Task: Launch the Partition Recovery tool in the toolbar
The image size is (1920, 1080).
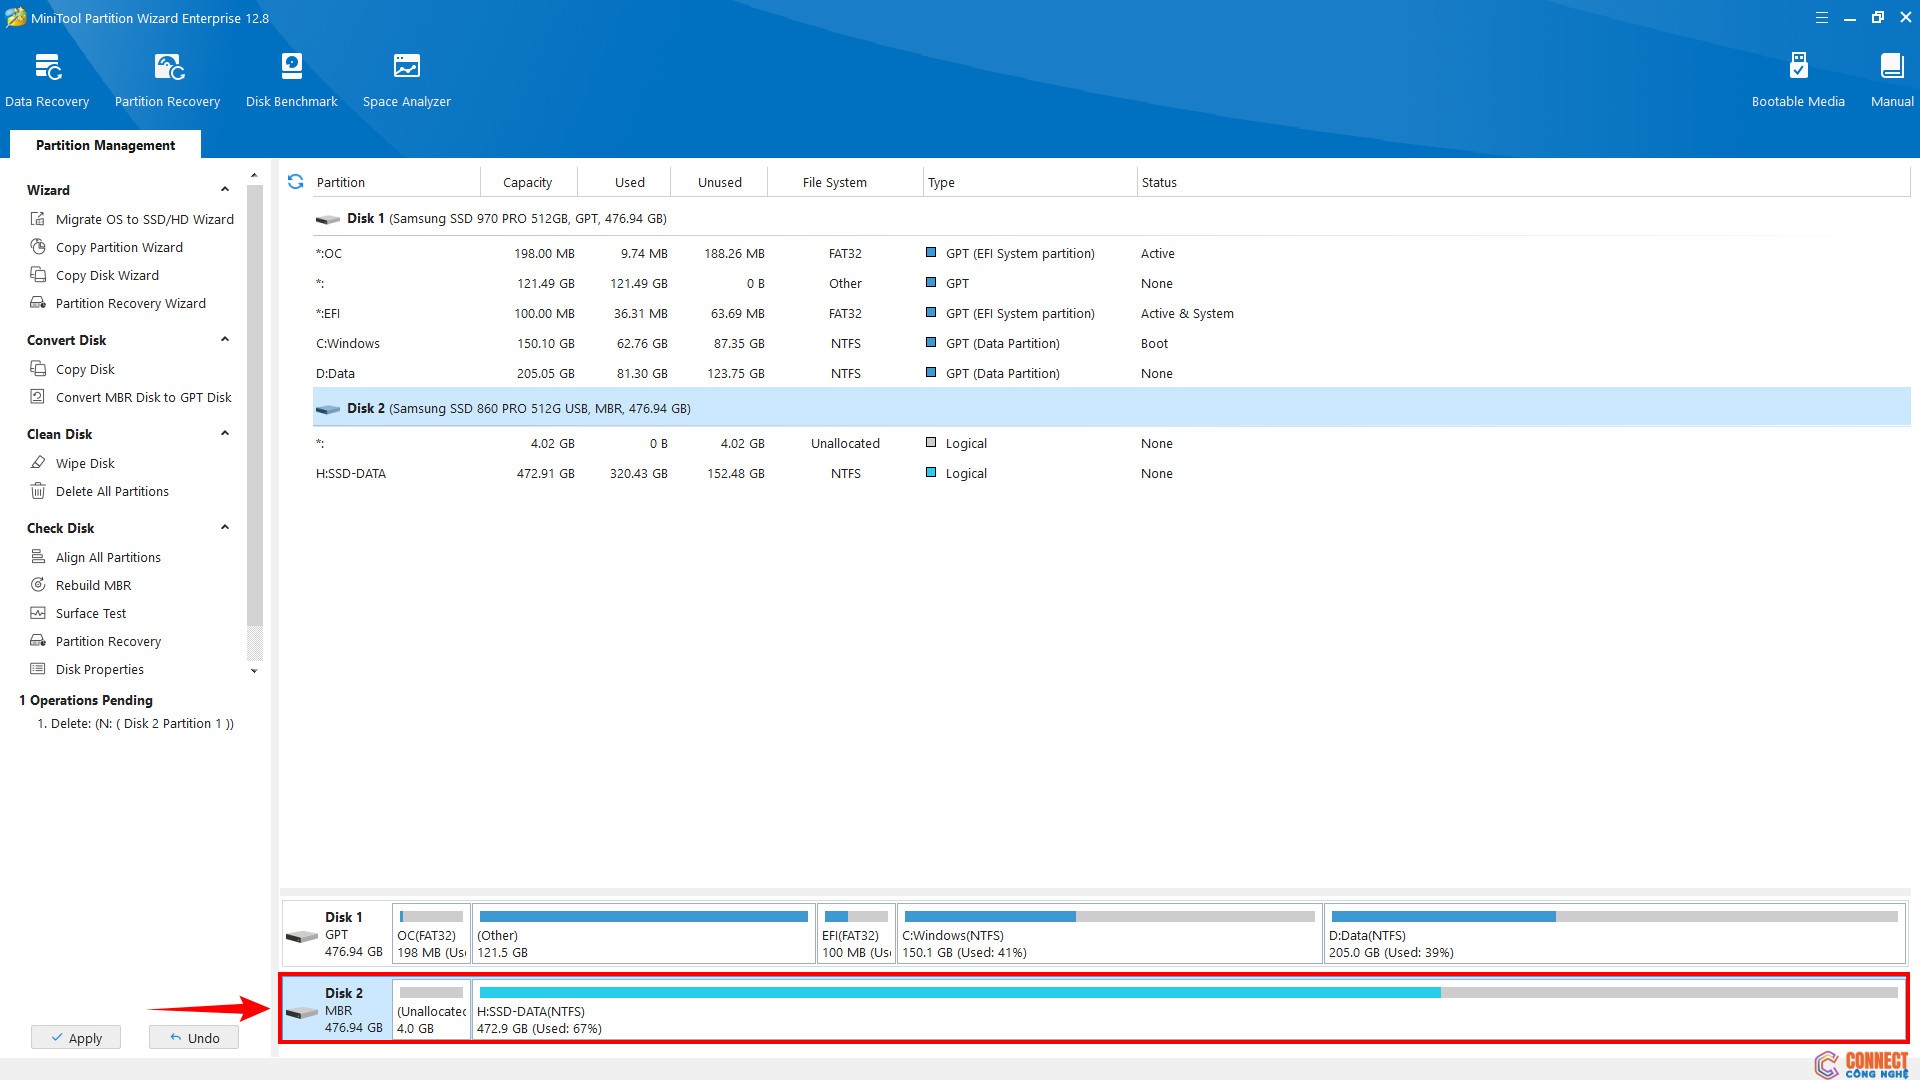Action: pyautogui.click(x=167, y=80)
